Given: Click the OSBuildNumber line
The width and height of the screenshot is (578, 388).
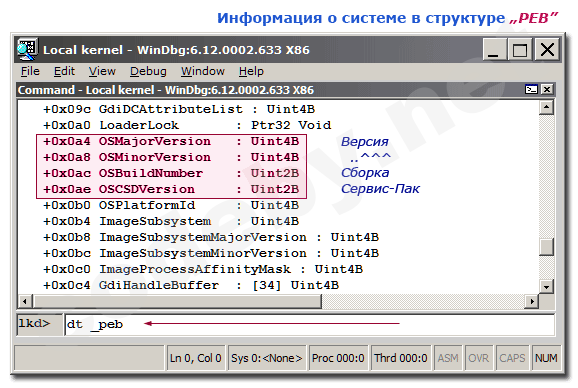Looking at the screenshot, I should click(171, 173).
